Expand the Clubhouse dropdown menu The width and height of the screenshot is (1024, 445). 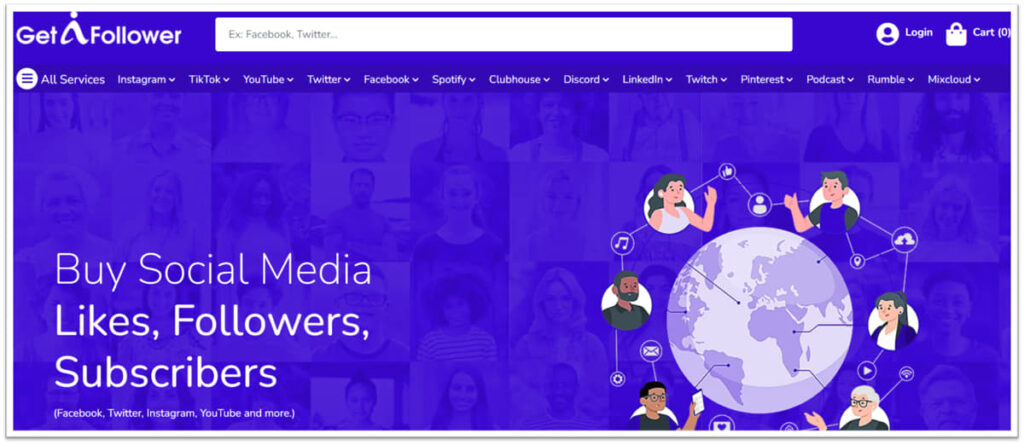point(520,80)
